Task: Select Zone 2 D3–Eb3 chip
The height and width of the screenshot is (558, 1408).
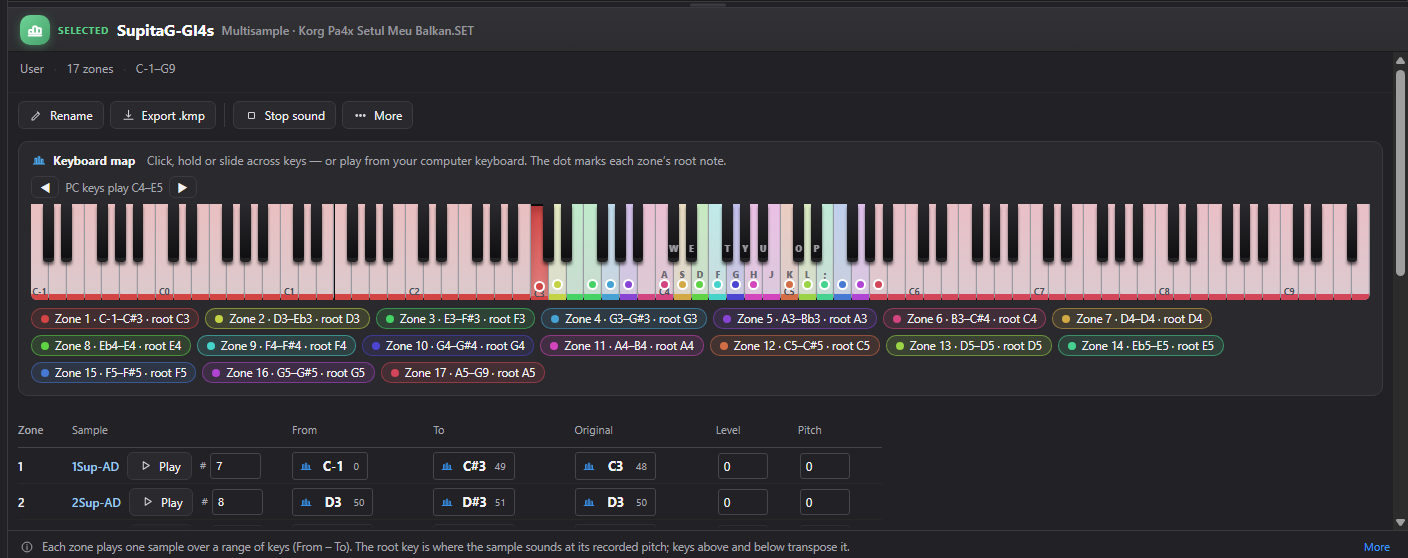Action: pos(287,319)
